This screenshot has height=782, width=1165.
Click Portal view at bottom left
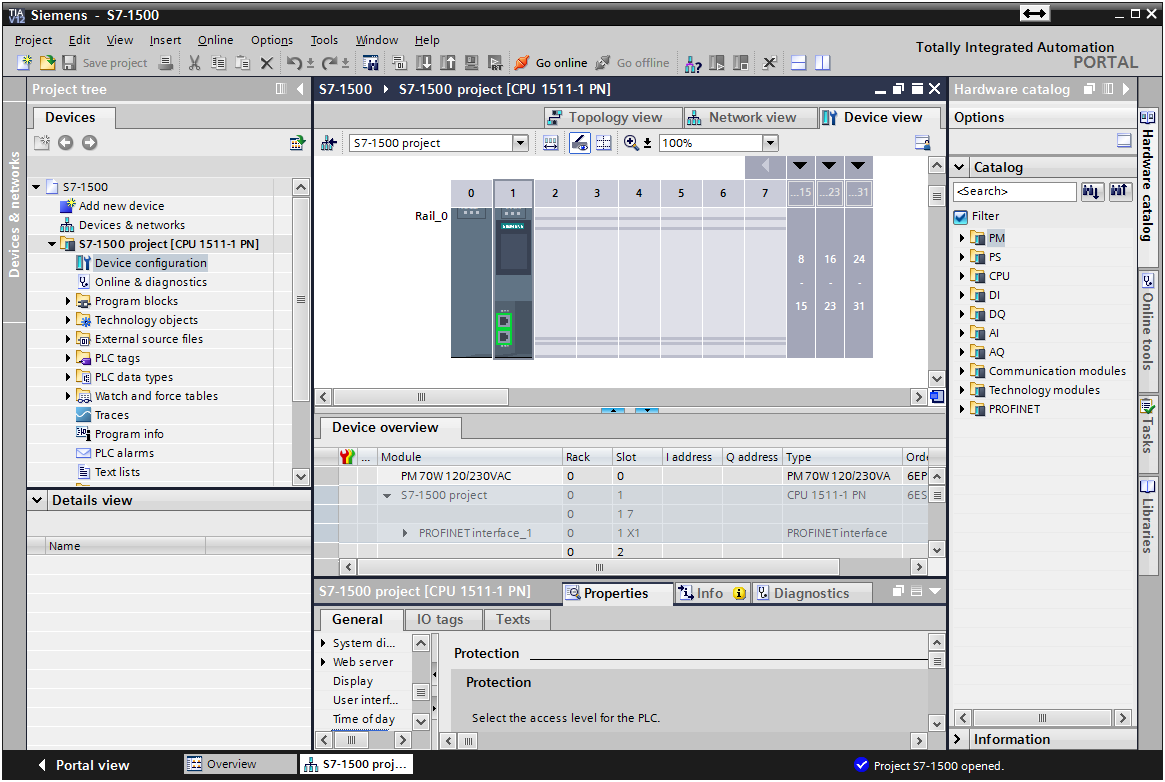click(84, 765)
